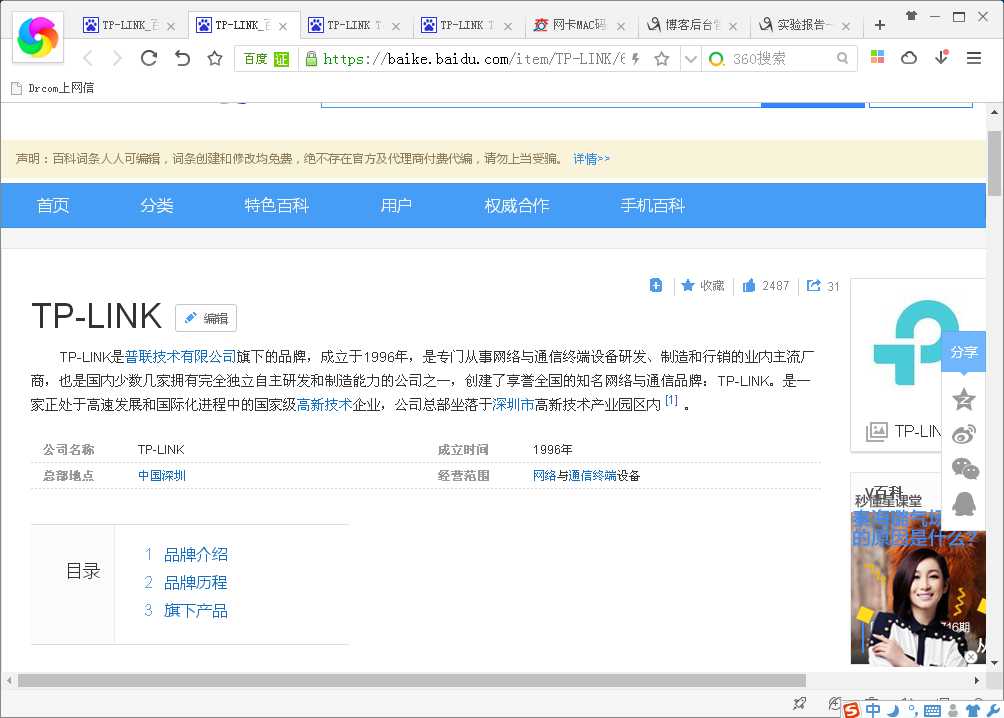Open the 深圳市 link
Viewport: 1004px width, 718px height.
click(x=513, y=405)
